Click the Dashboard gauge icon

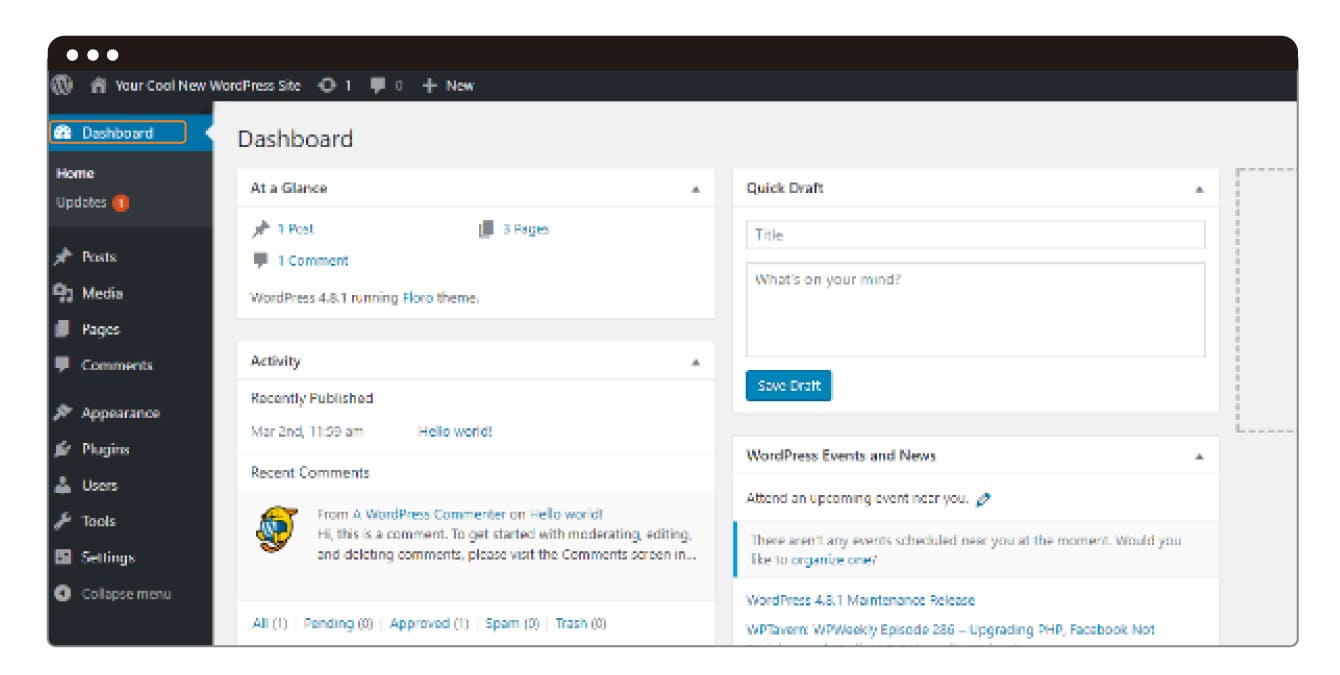62,133
